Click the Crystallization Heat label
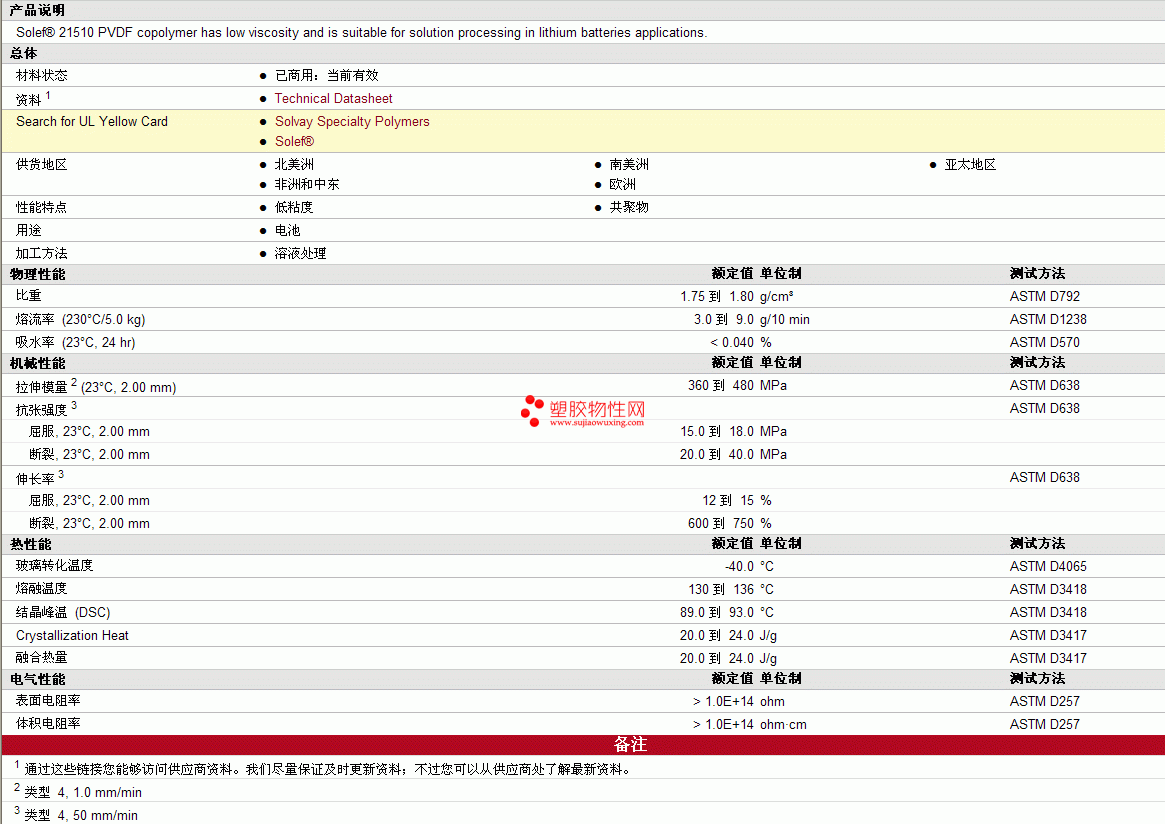 point(72,635)
